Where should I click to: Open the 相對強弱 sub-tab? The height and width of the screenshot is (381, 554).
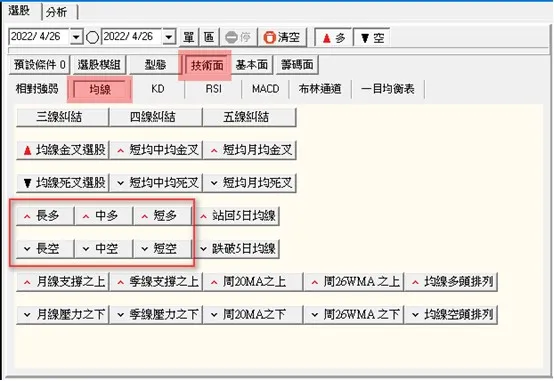37,89
